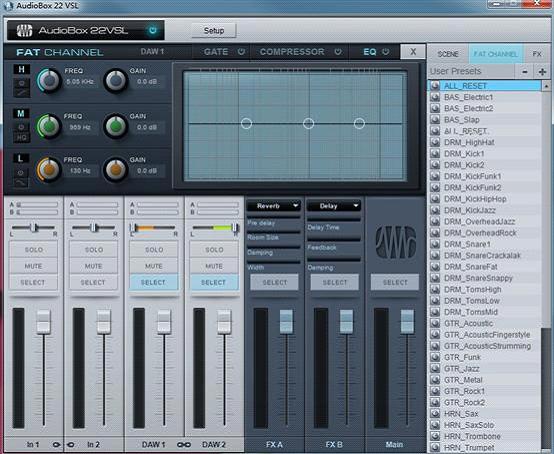Load the BAS_Electric1 preset

484,97
